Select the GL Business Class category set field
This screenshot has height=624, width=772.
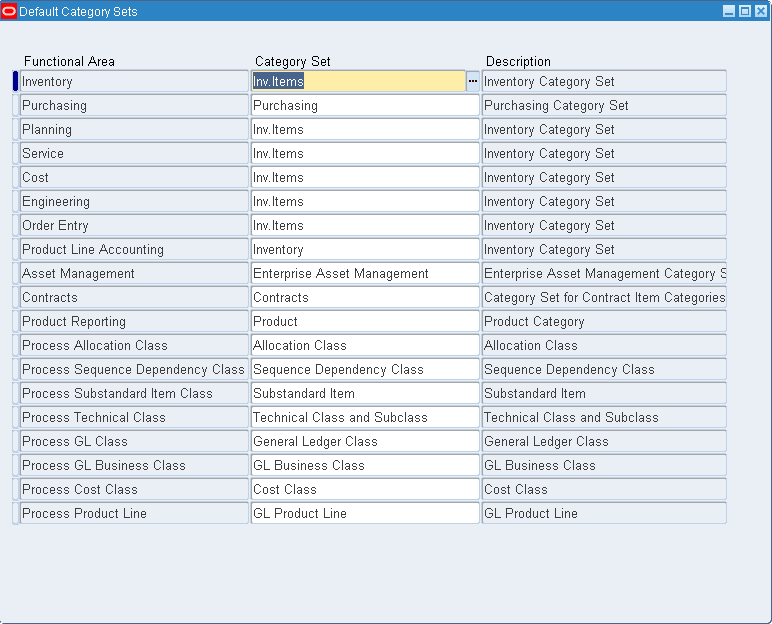(365, 465)
